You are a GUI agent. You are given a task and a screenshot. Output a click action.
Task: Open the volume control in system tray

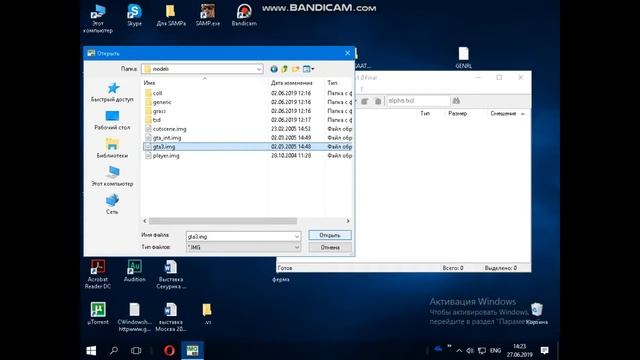pyautogui.click(x=470, y=351)
